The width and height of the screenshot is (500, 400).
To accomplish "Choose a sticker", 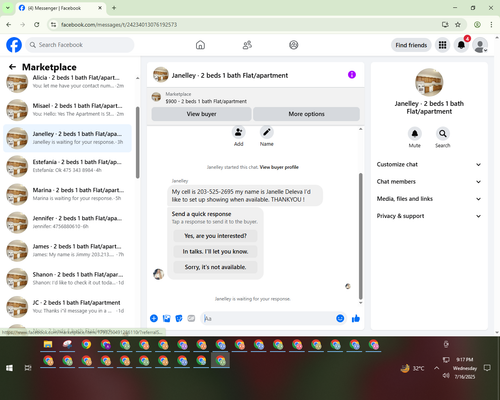I will (x=179, y=318).
